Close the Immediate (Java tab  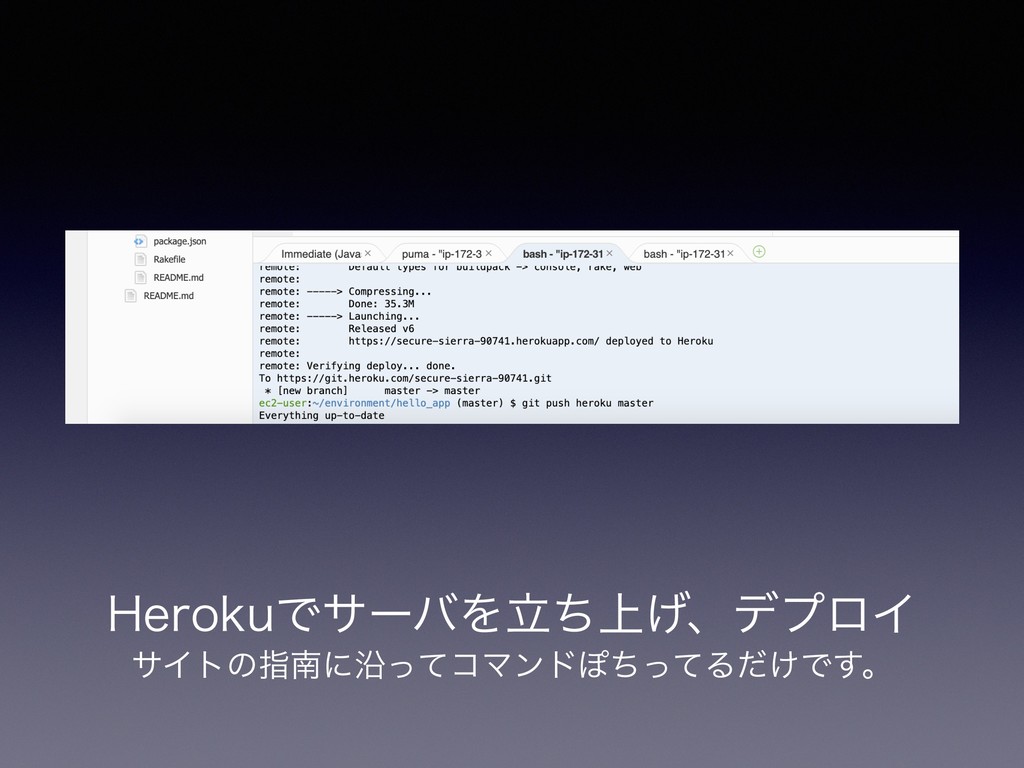coord(368,253)
